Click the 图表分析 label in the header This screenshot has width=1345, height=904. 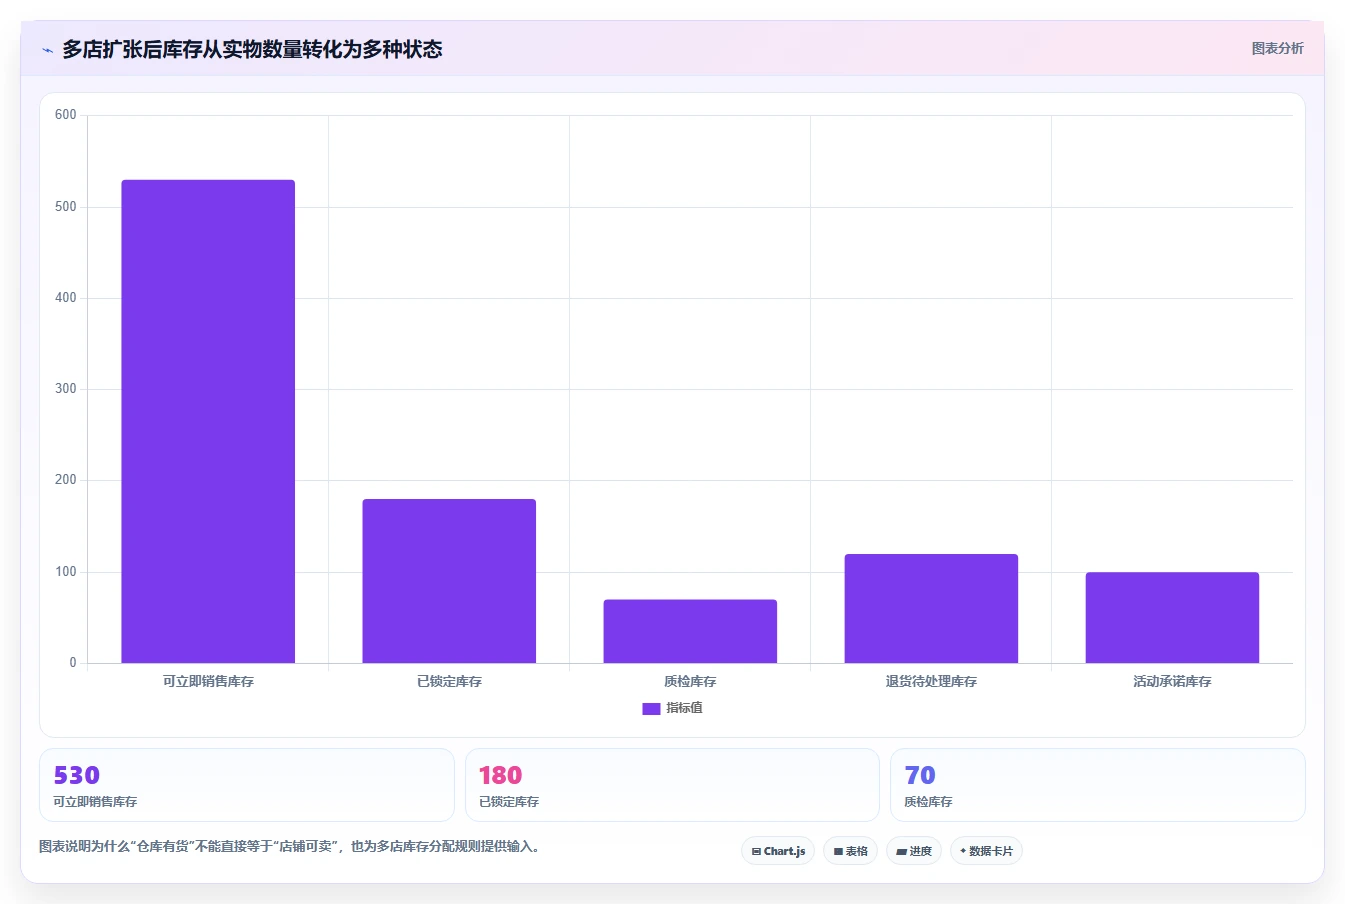tap(1277, 48)
